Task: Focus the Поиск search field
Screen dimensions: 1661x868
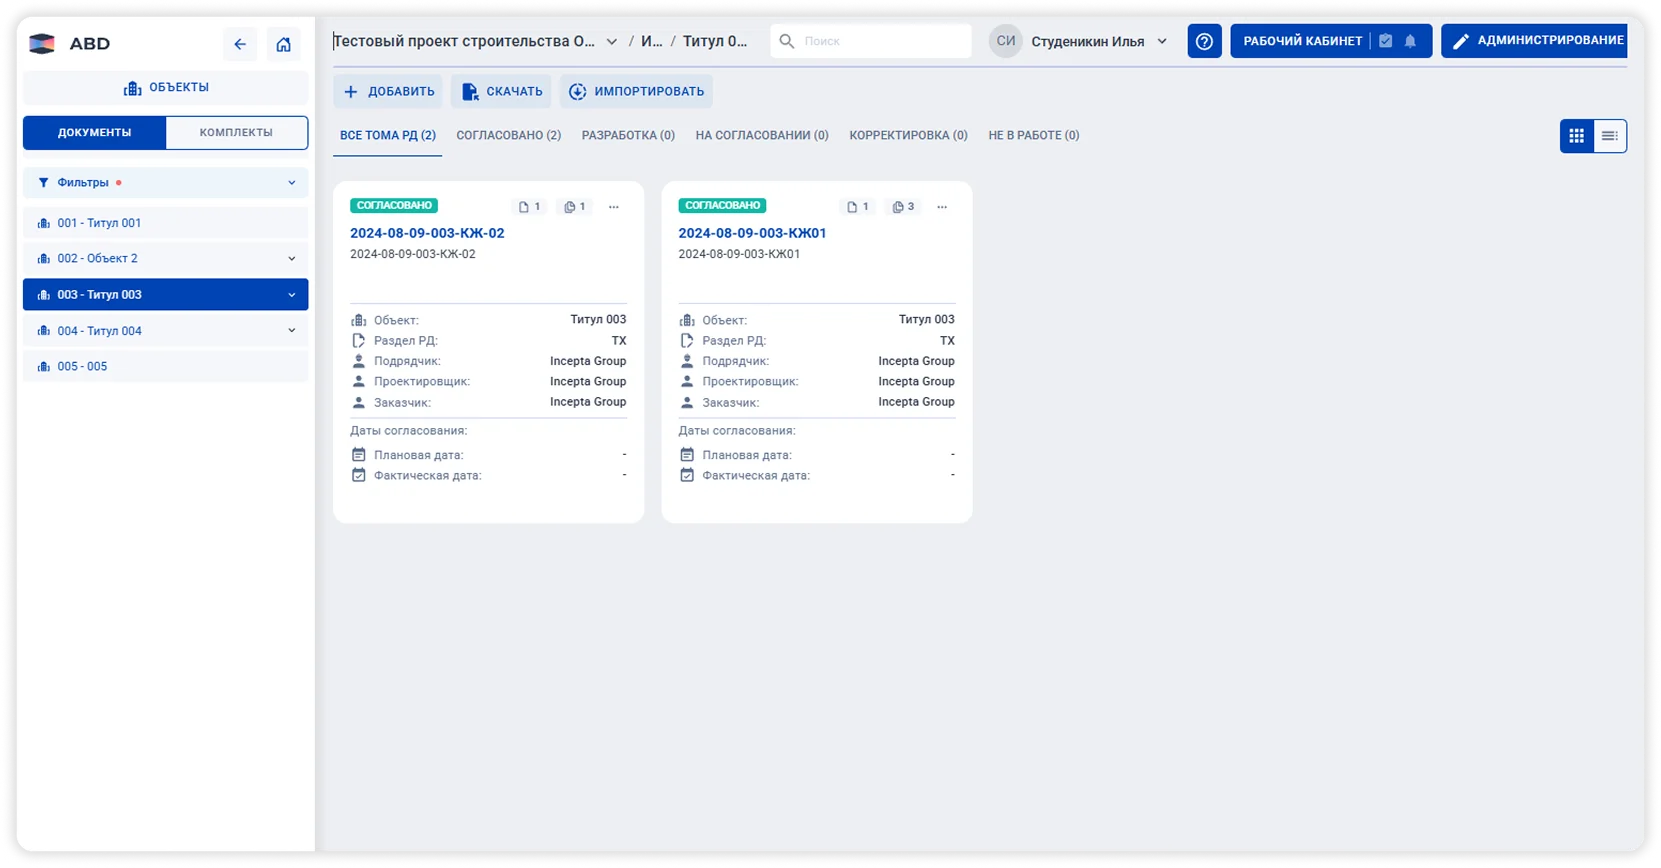Action: (x=880, y=41)
